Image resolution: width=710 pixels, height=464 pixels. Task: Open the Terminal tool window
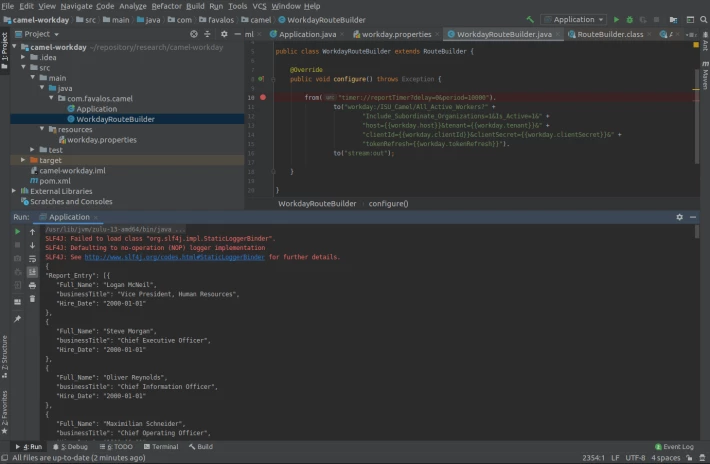coord(161,446)
